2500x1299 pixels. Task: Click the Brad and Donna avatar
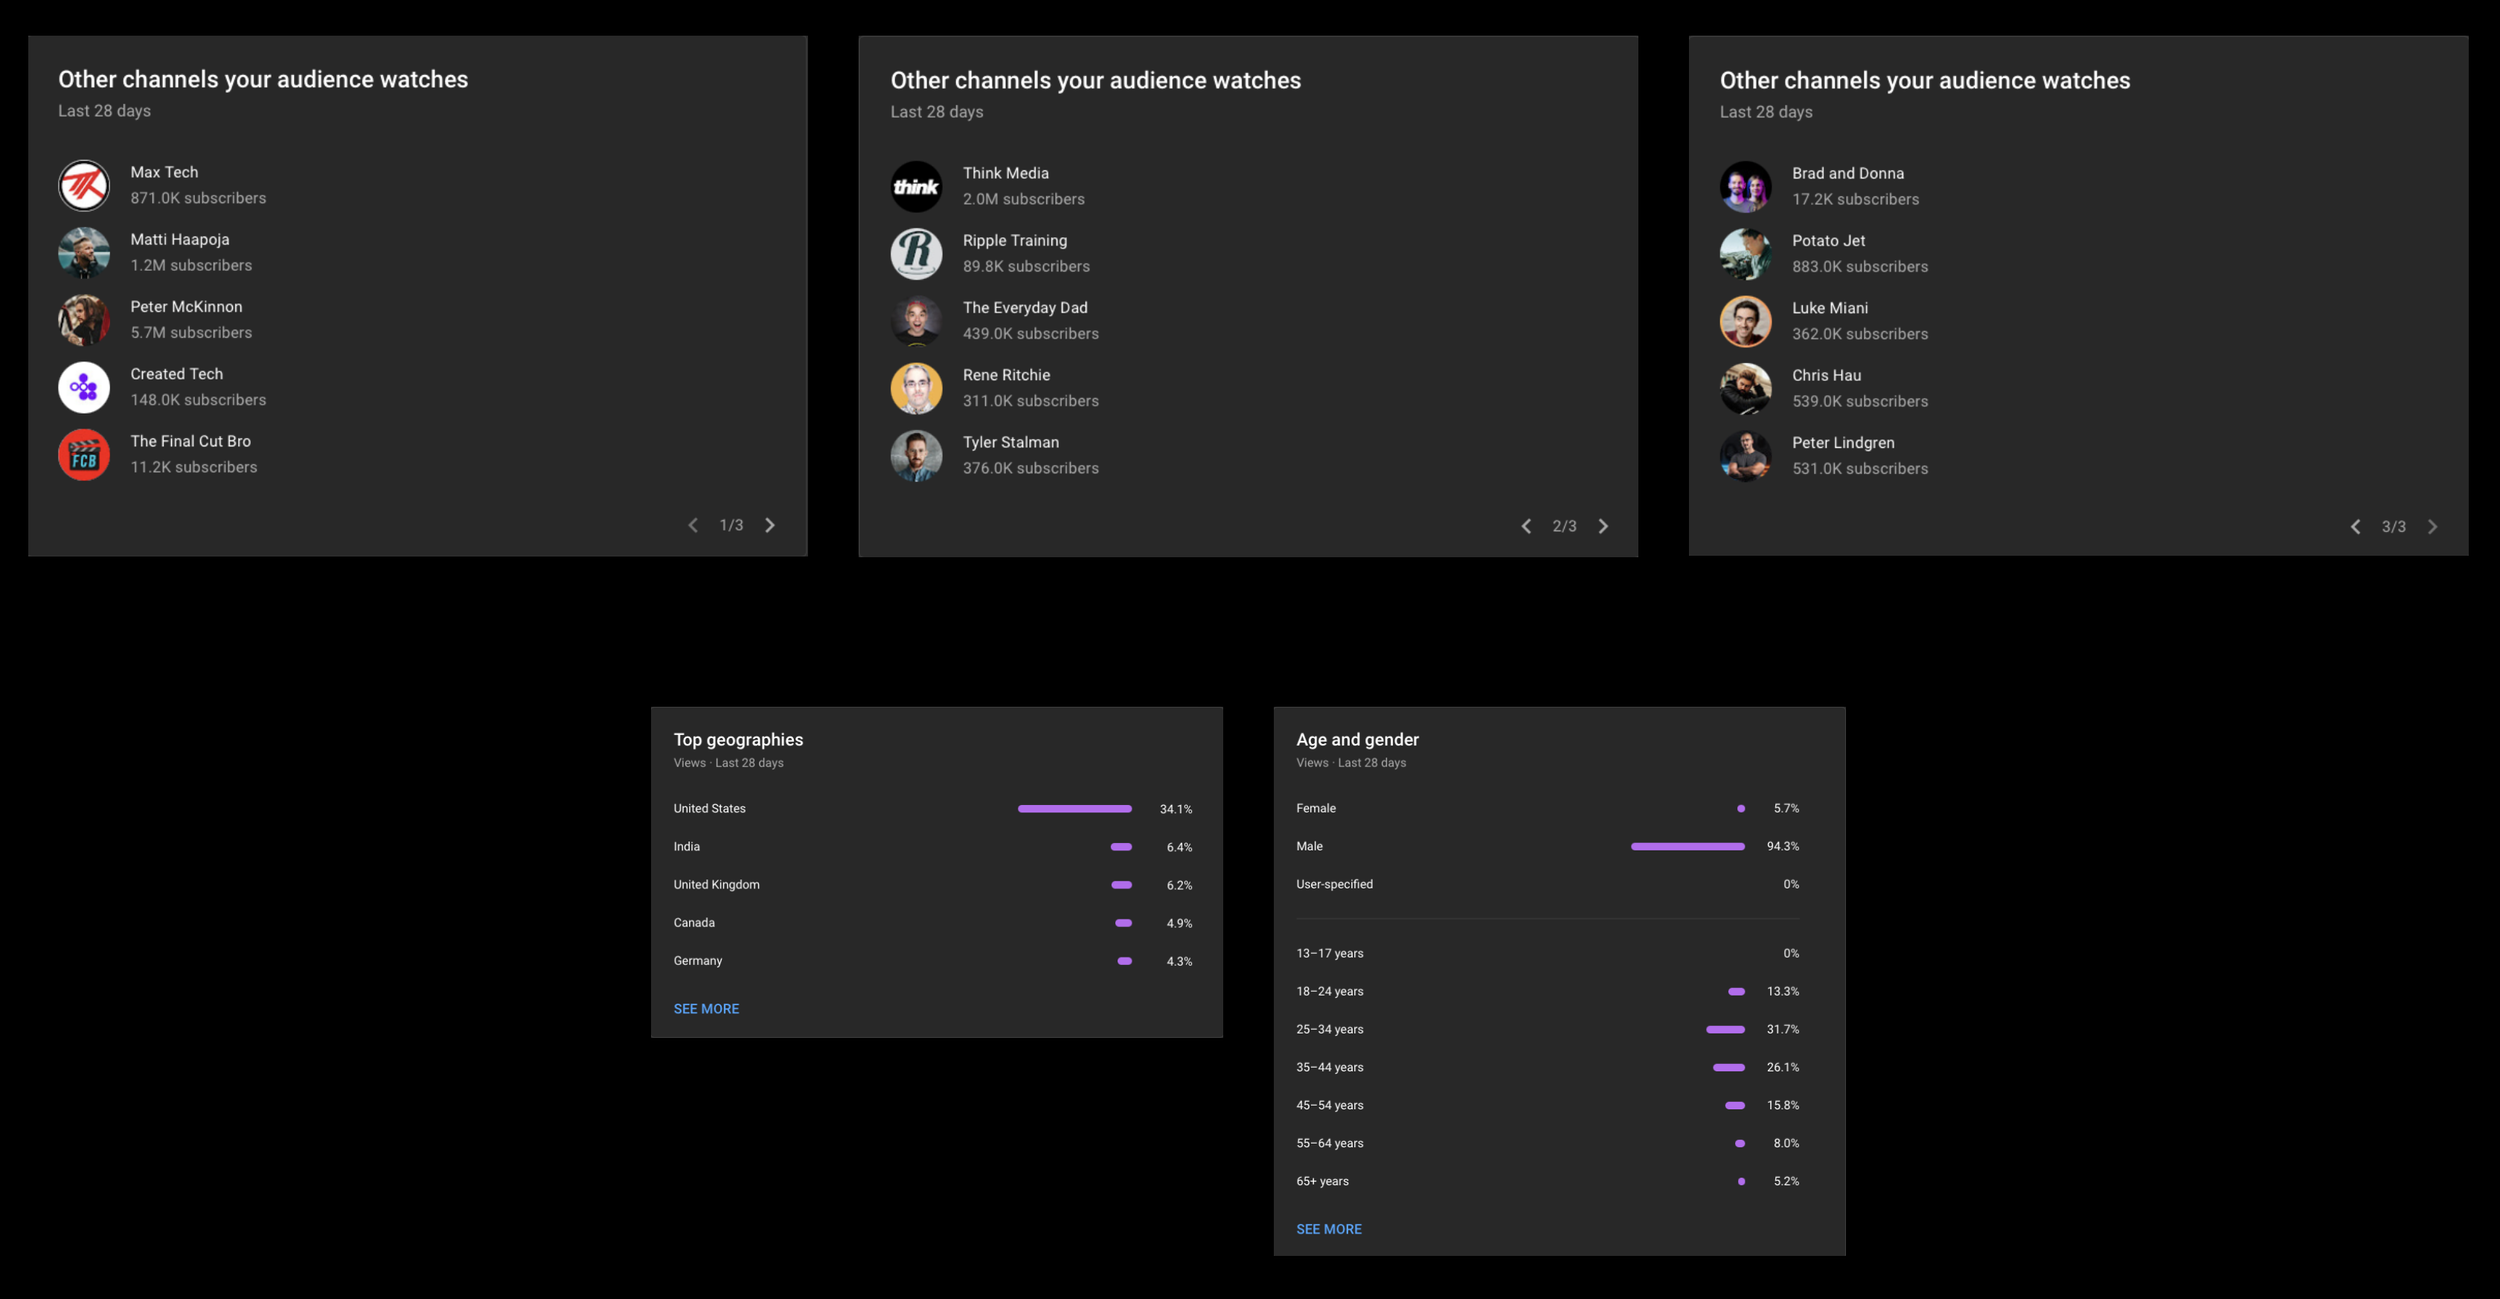coord(1745,187)
